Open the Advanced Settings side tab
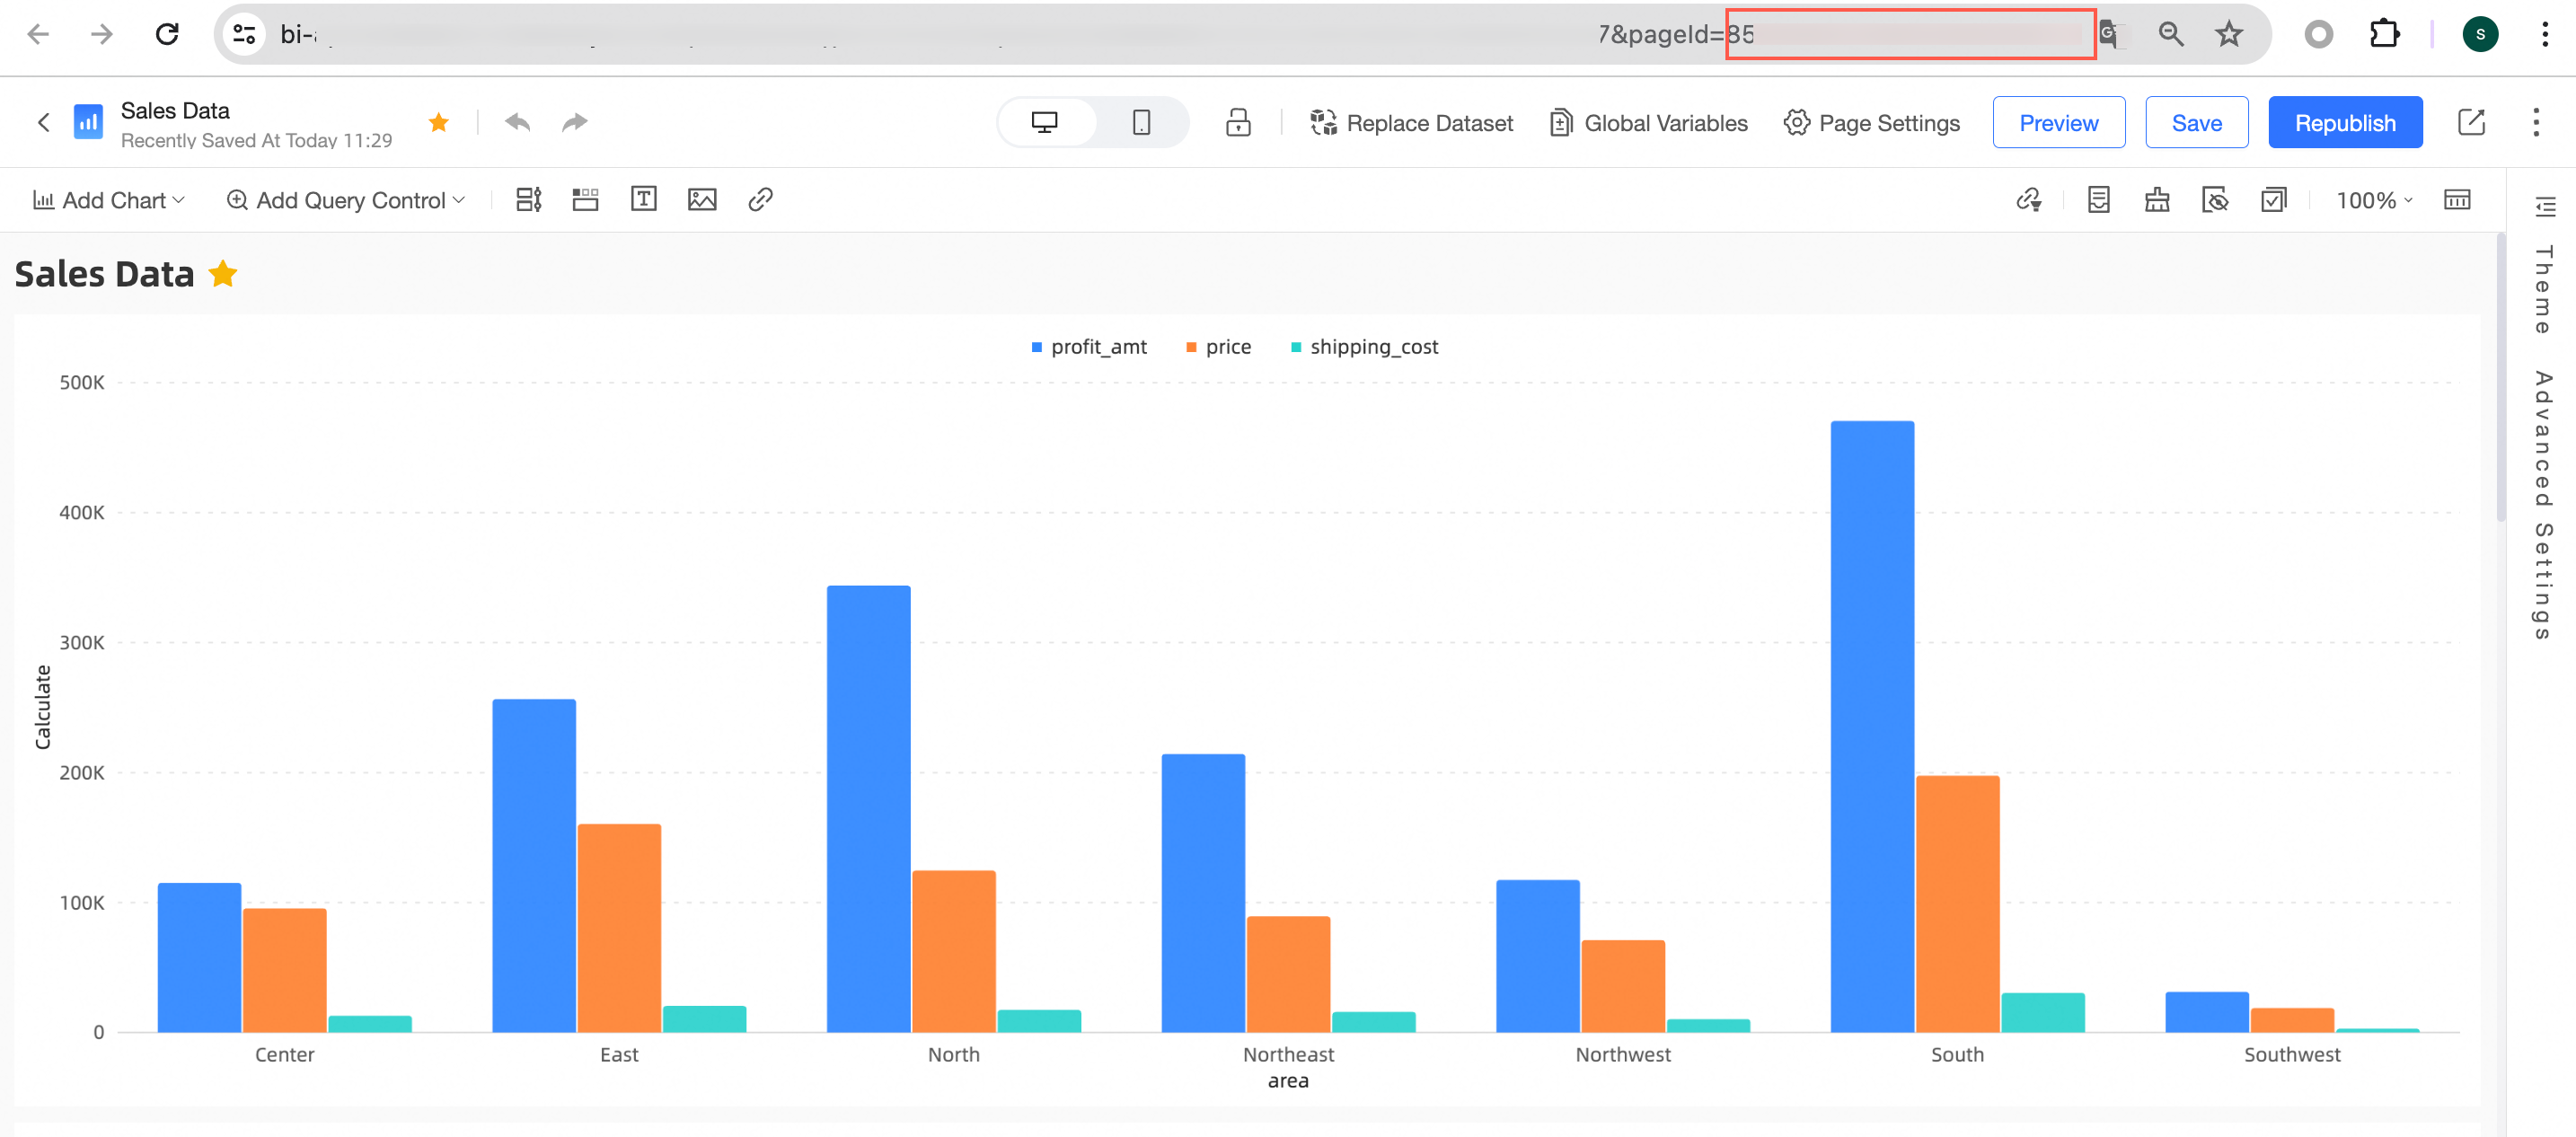 click(2543, 505)
